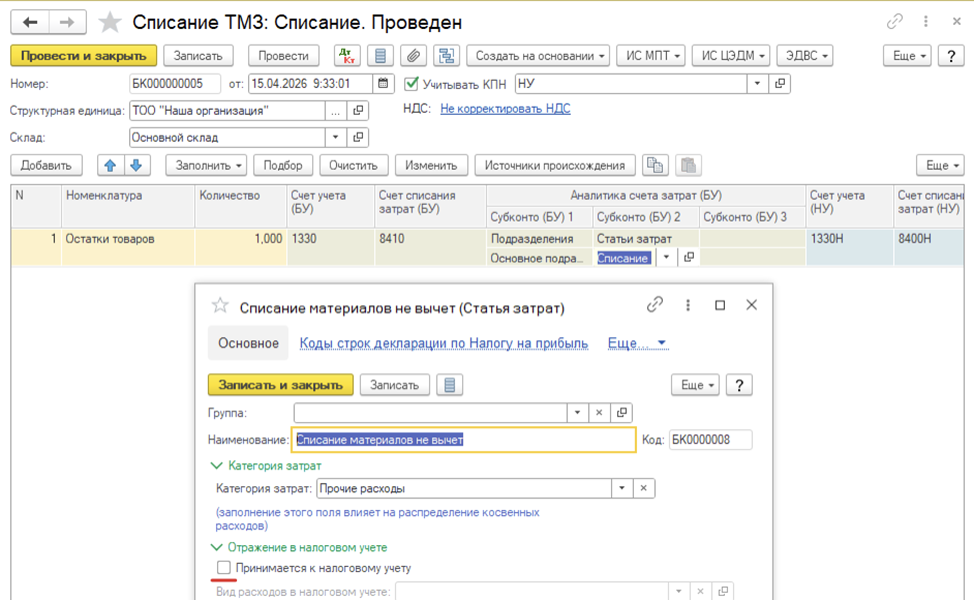Click the 'Наименование' text field
The height and width of the screenshot is (600, 974).
point(463,440)
